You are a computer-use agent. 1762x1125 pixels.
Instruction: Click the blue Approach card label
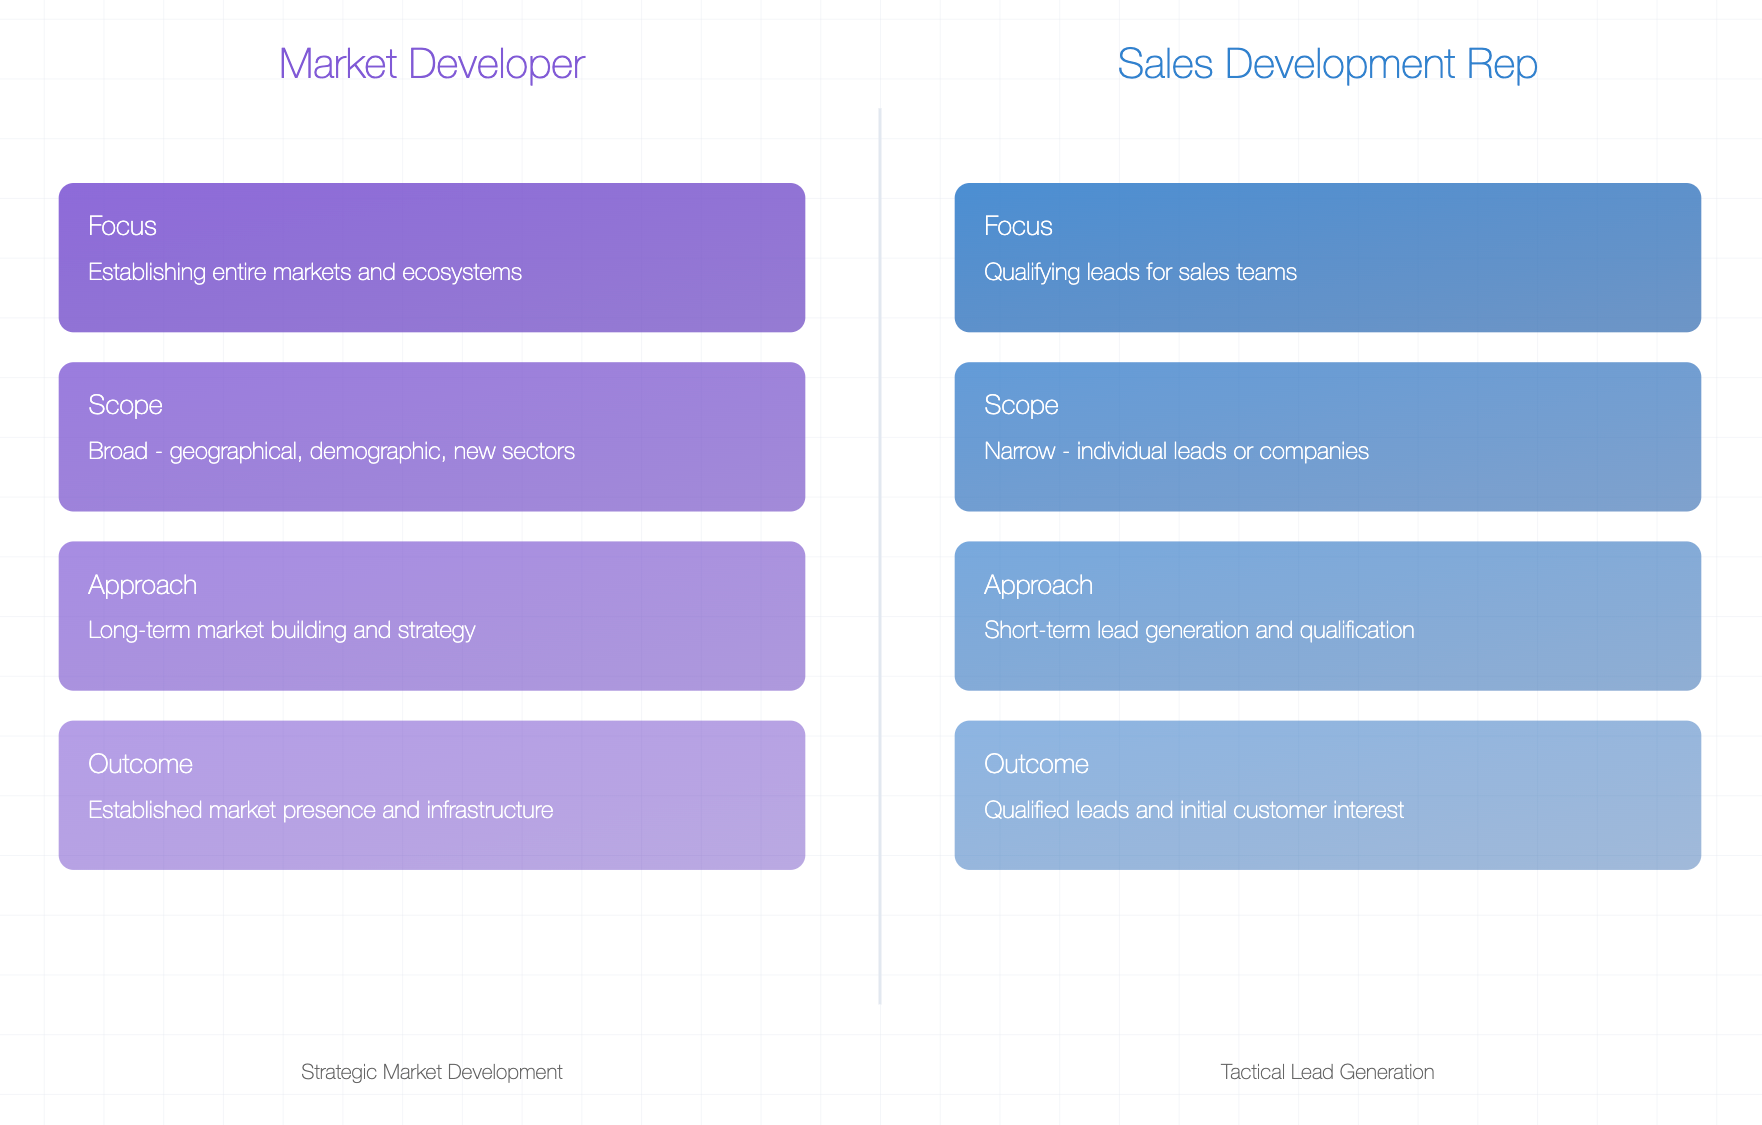[x=1038, y=586]
